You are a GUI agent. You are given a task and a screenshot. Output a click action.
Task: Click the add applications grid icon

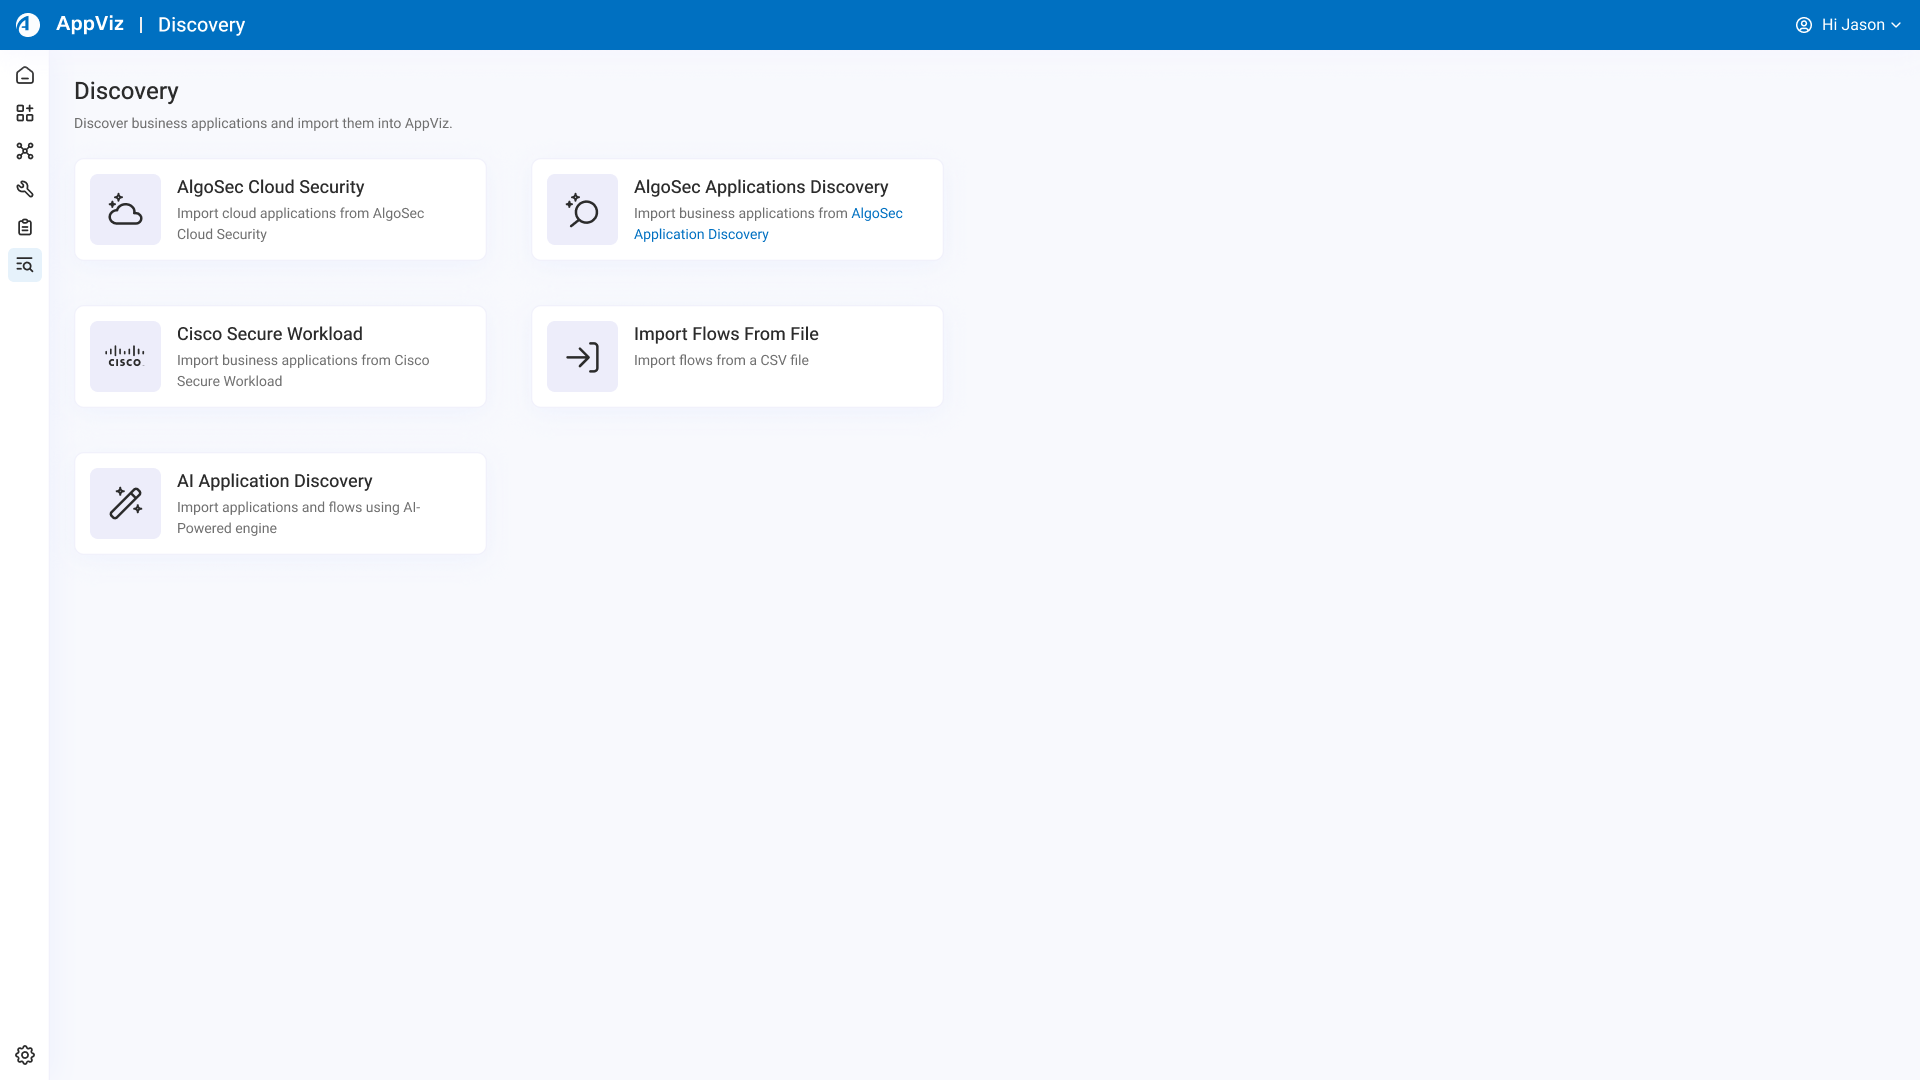(x=25, y=114)
